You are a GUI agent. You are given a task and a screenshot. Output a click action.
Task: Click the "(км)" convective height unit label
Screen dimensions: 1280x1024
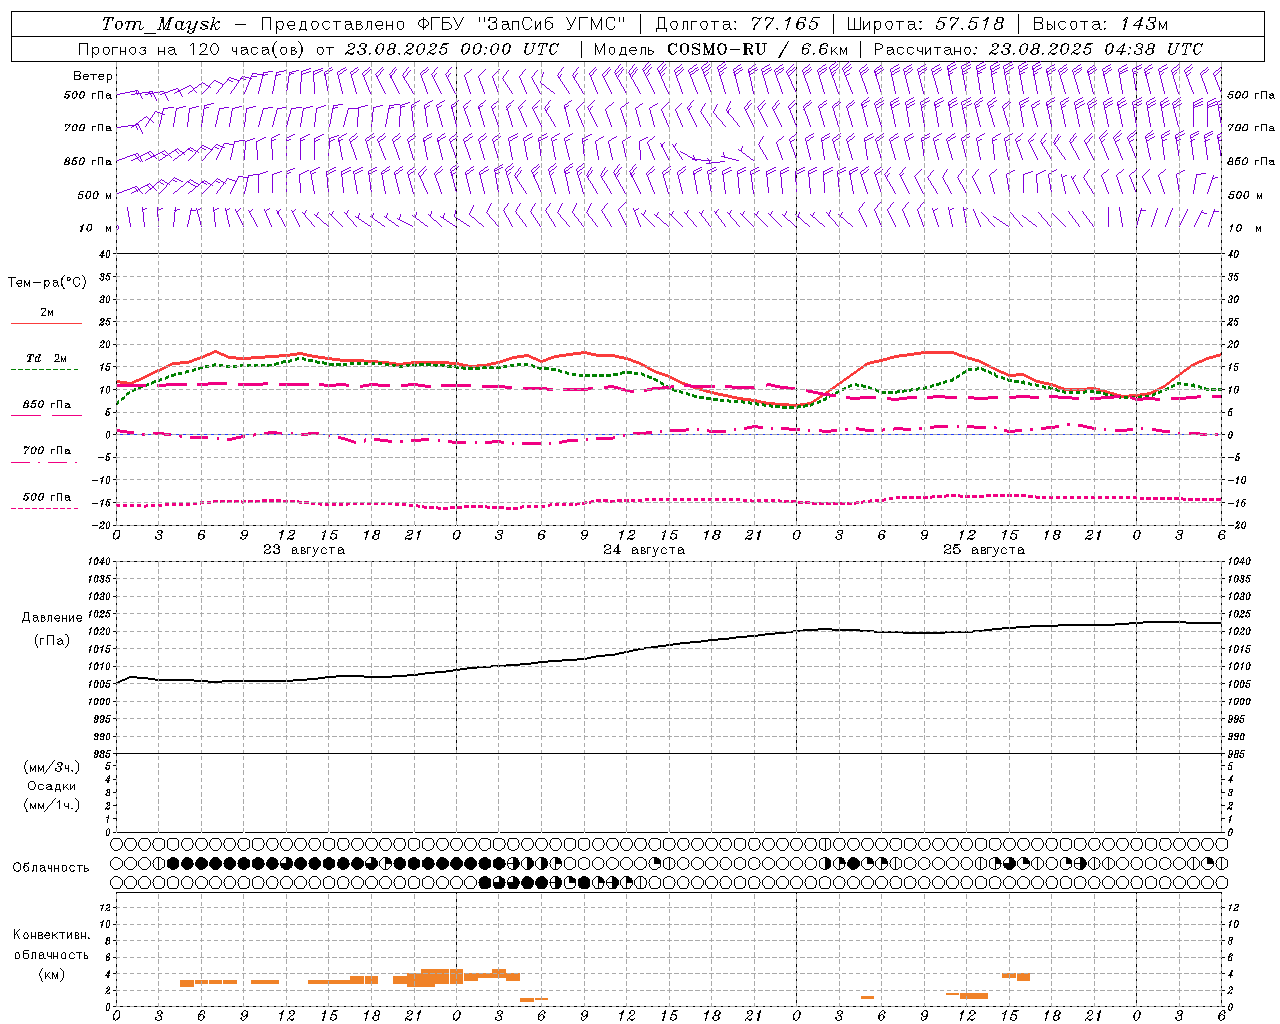pyautogui.click(x=52, y=974)
